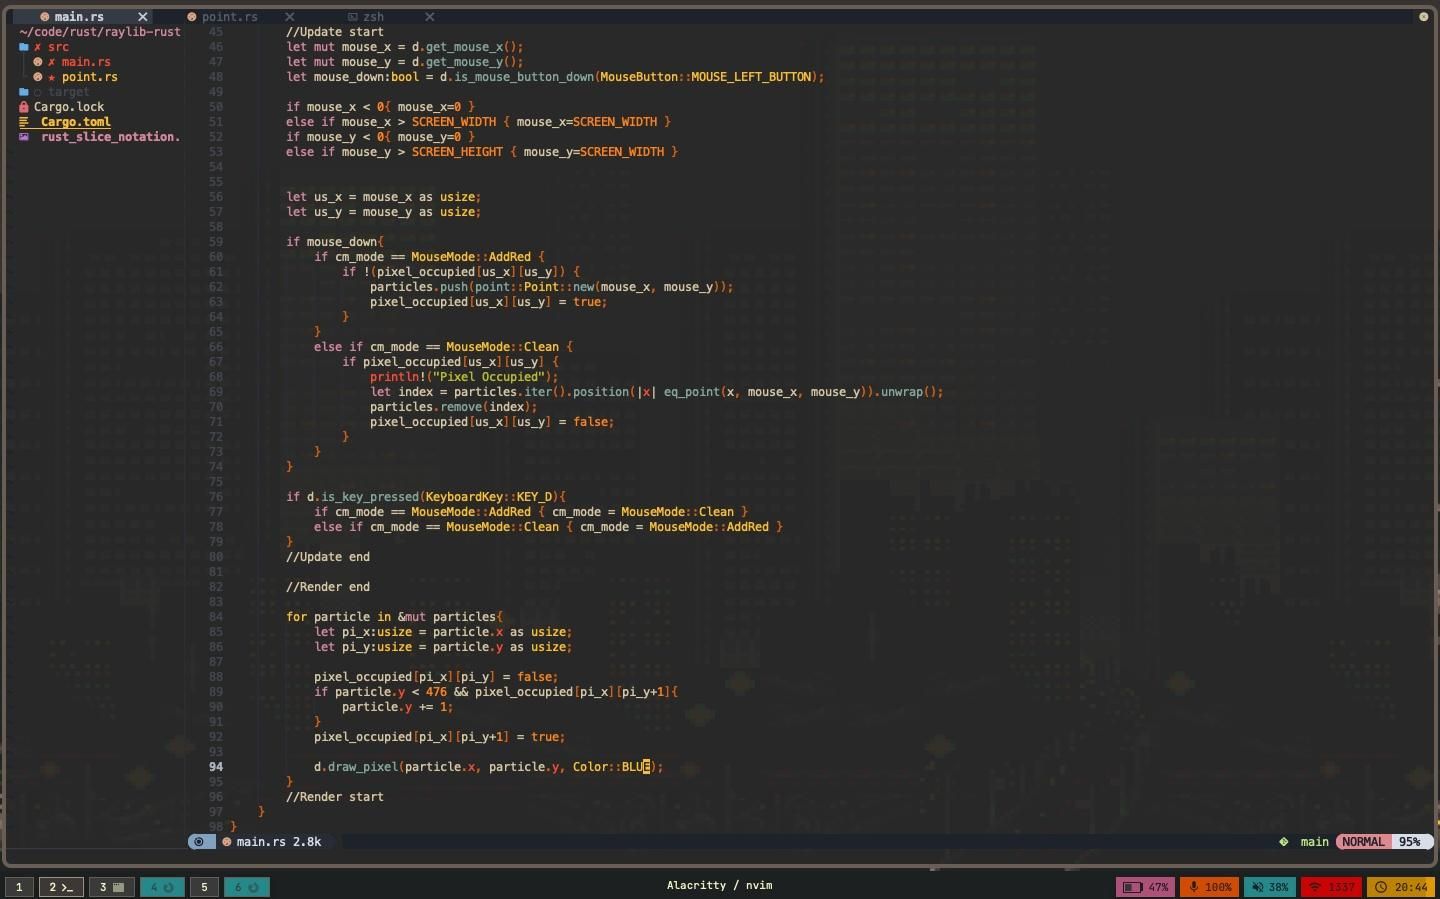Close the zsh tab
This screenshot has height=899, width=1440.
[430, 17]
